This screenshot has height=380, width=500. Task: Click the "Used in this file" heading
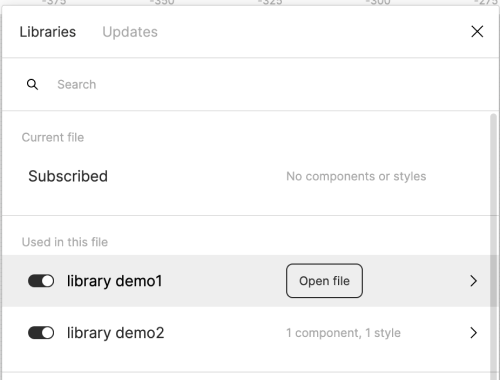click(x=65, y=242)
